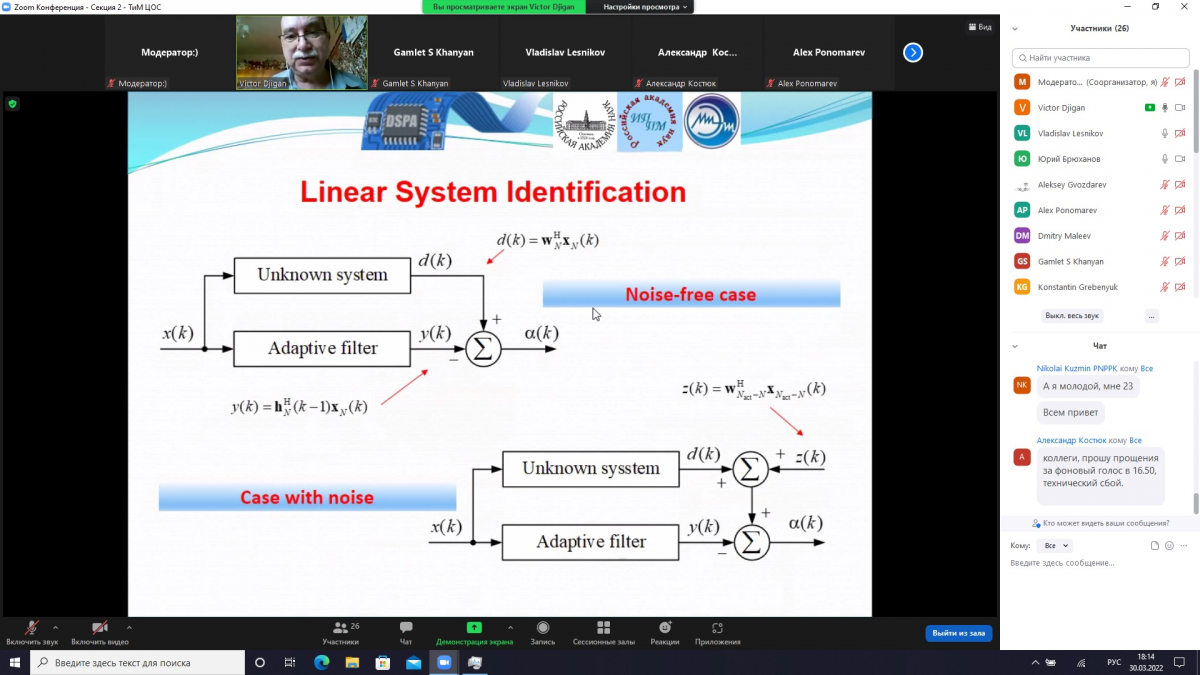Viewport: 1200px width, 675px height.
Task: Launch Microsoft Edge from taskbar
Action: click(x=321, y=662)
